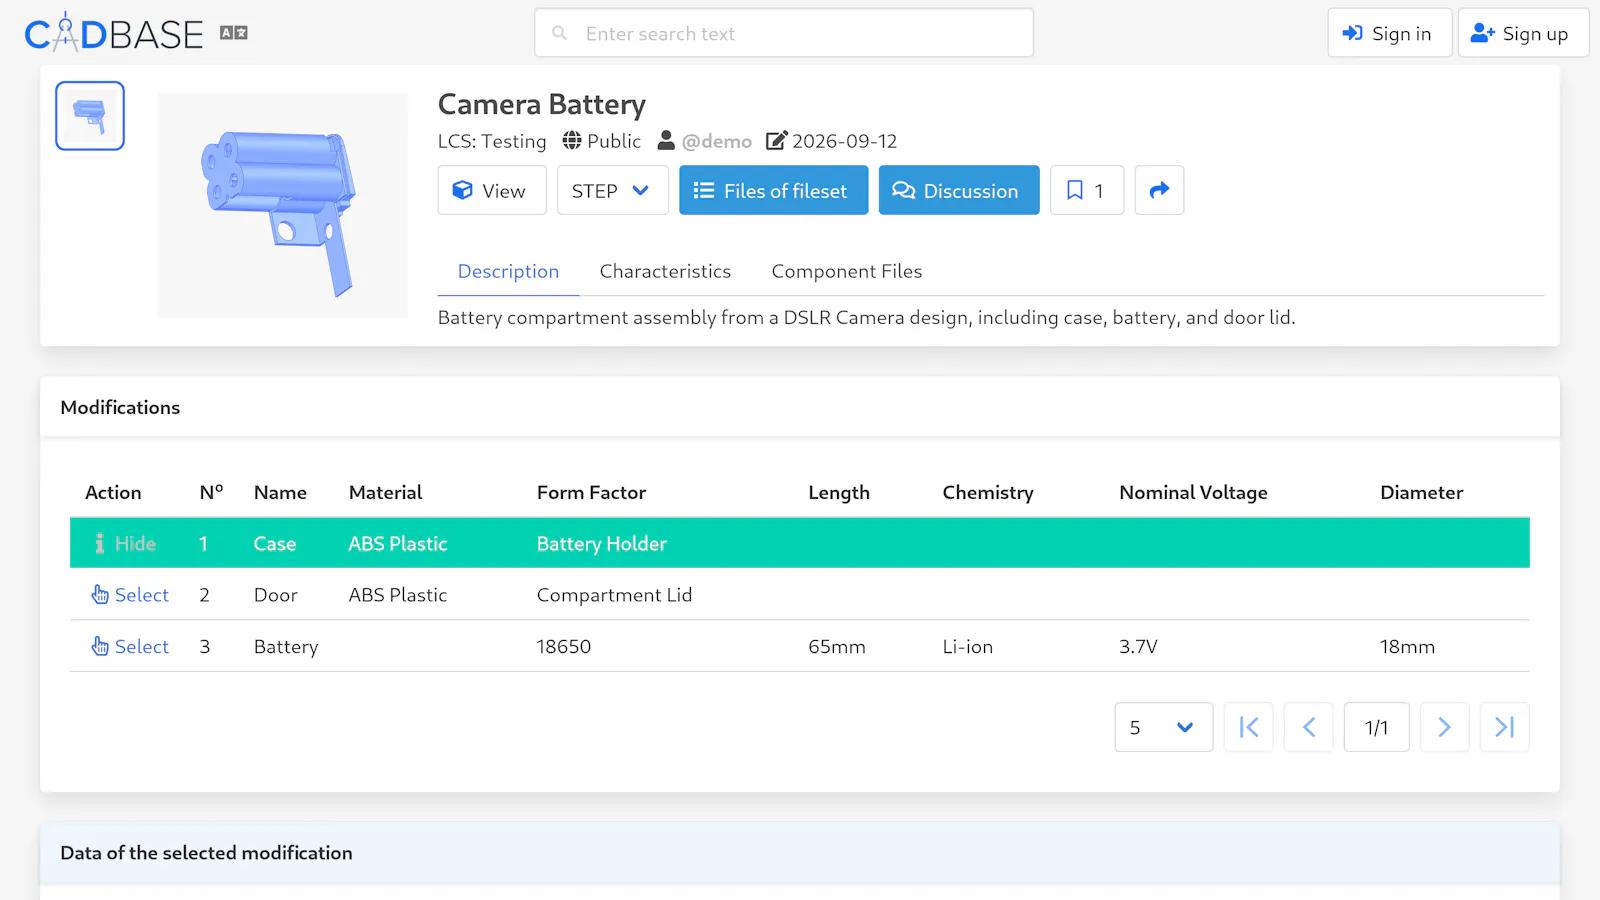Open the language switcher icon
This screenshot has height=900, width=1600.
pyautogui.click(x=234, y=33)
